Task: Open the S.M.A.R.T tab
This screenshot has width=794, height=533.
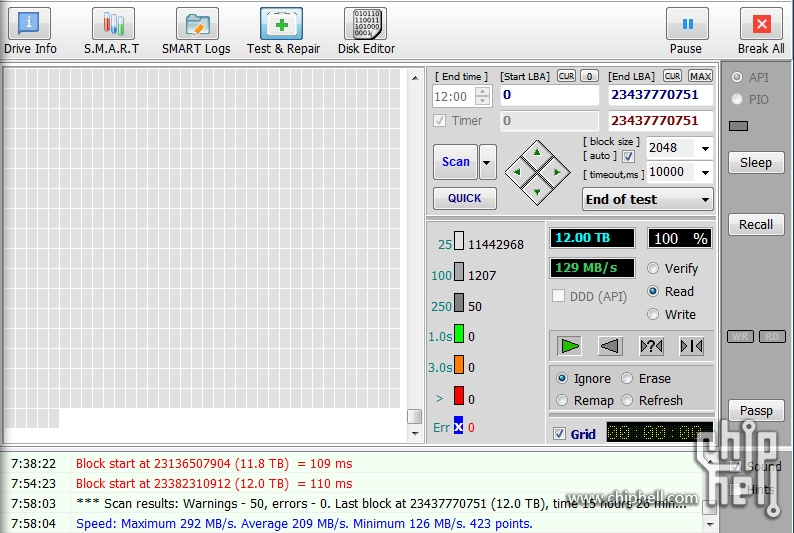Action: pyautogui.click(x=112, y=30)
